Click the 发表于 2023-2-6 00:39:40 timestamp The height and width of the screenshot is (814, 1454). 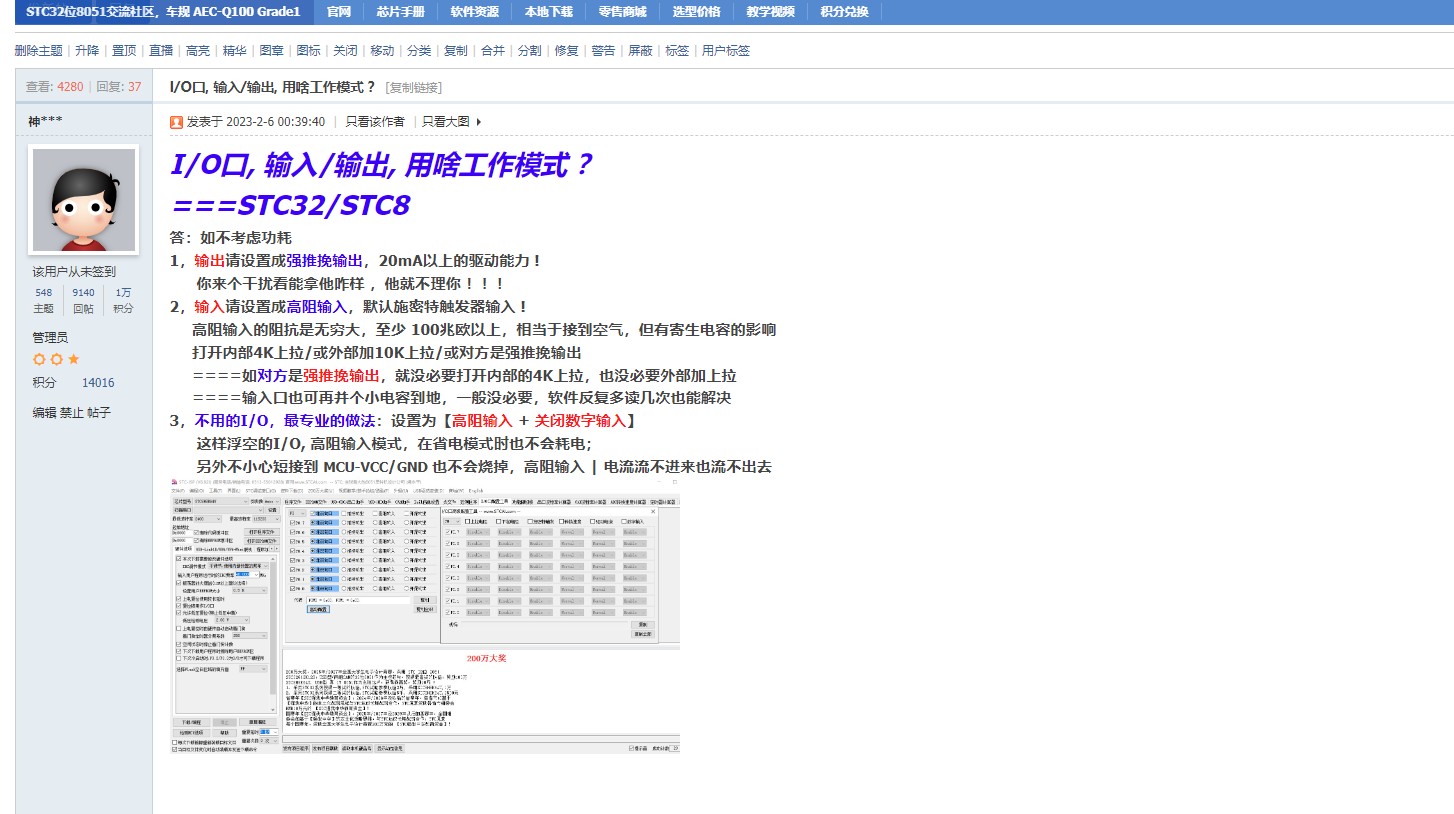pyautogui.click(x=256, y=122)
